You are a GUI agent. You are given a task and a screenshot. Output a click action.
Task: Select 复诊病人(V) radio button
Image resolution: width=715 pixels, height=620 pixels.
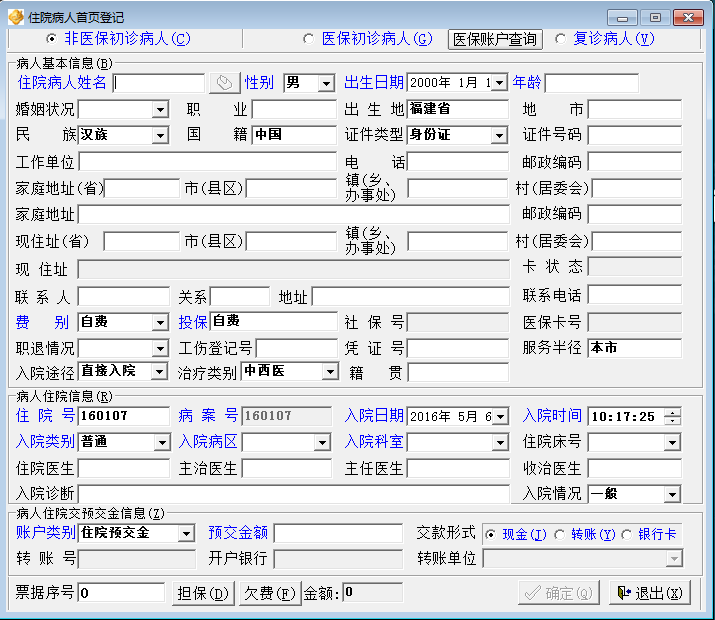click(560, 39)
